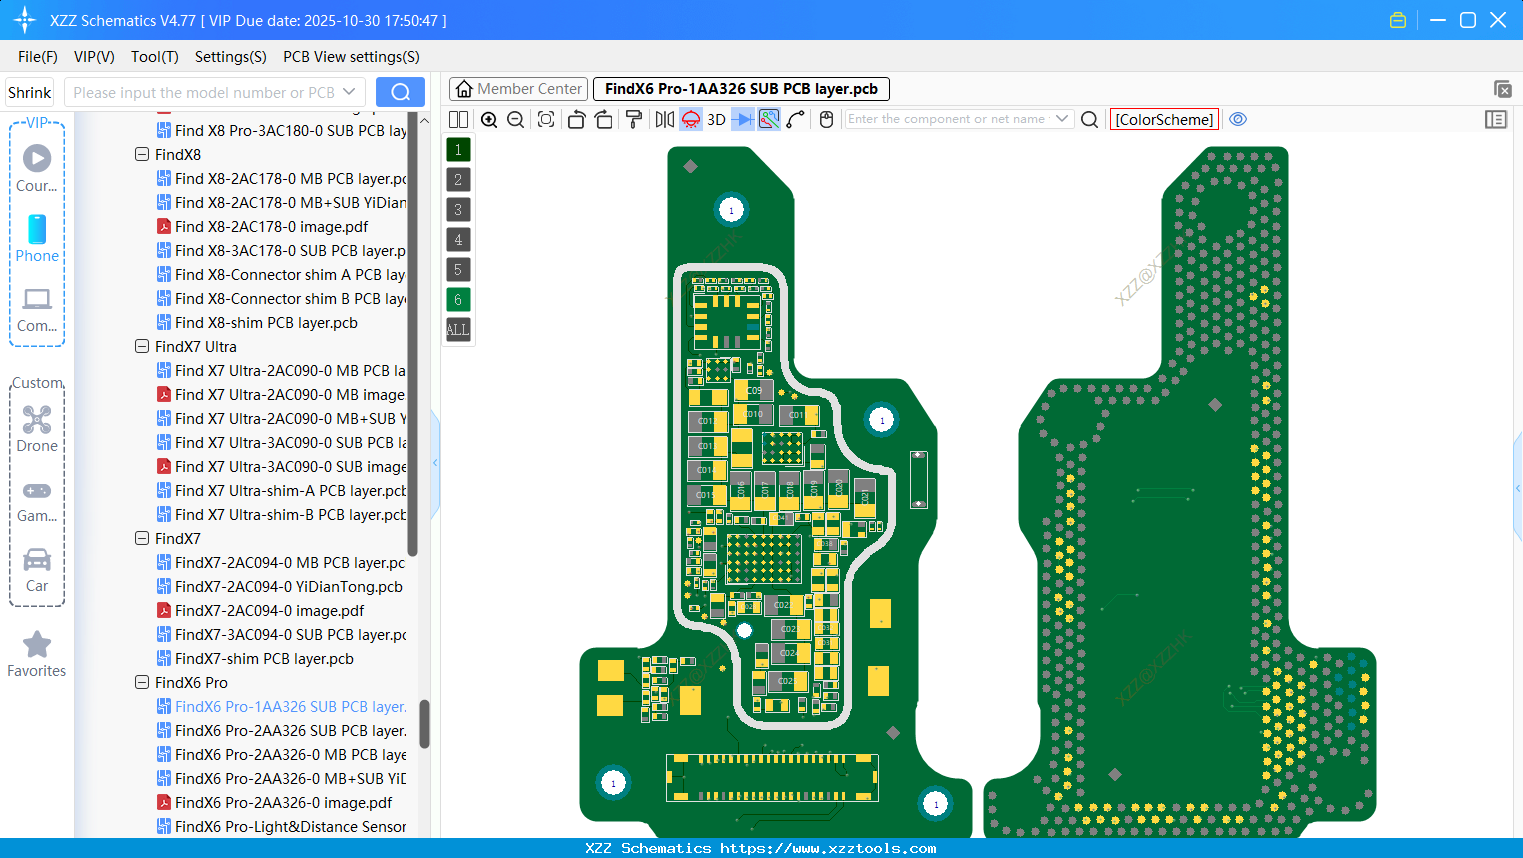The image size is (1523, 858).
Task: Toggle the eye visibility icon next to ColorScheme
Action: 1238,119
